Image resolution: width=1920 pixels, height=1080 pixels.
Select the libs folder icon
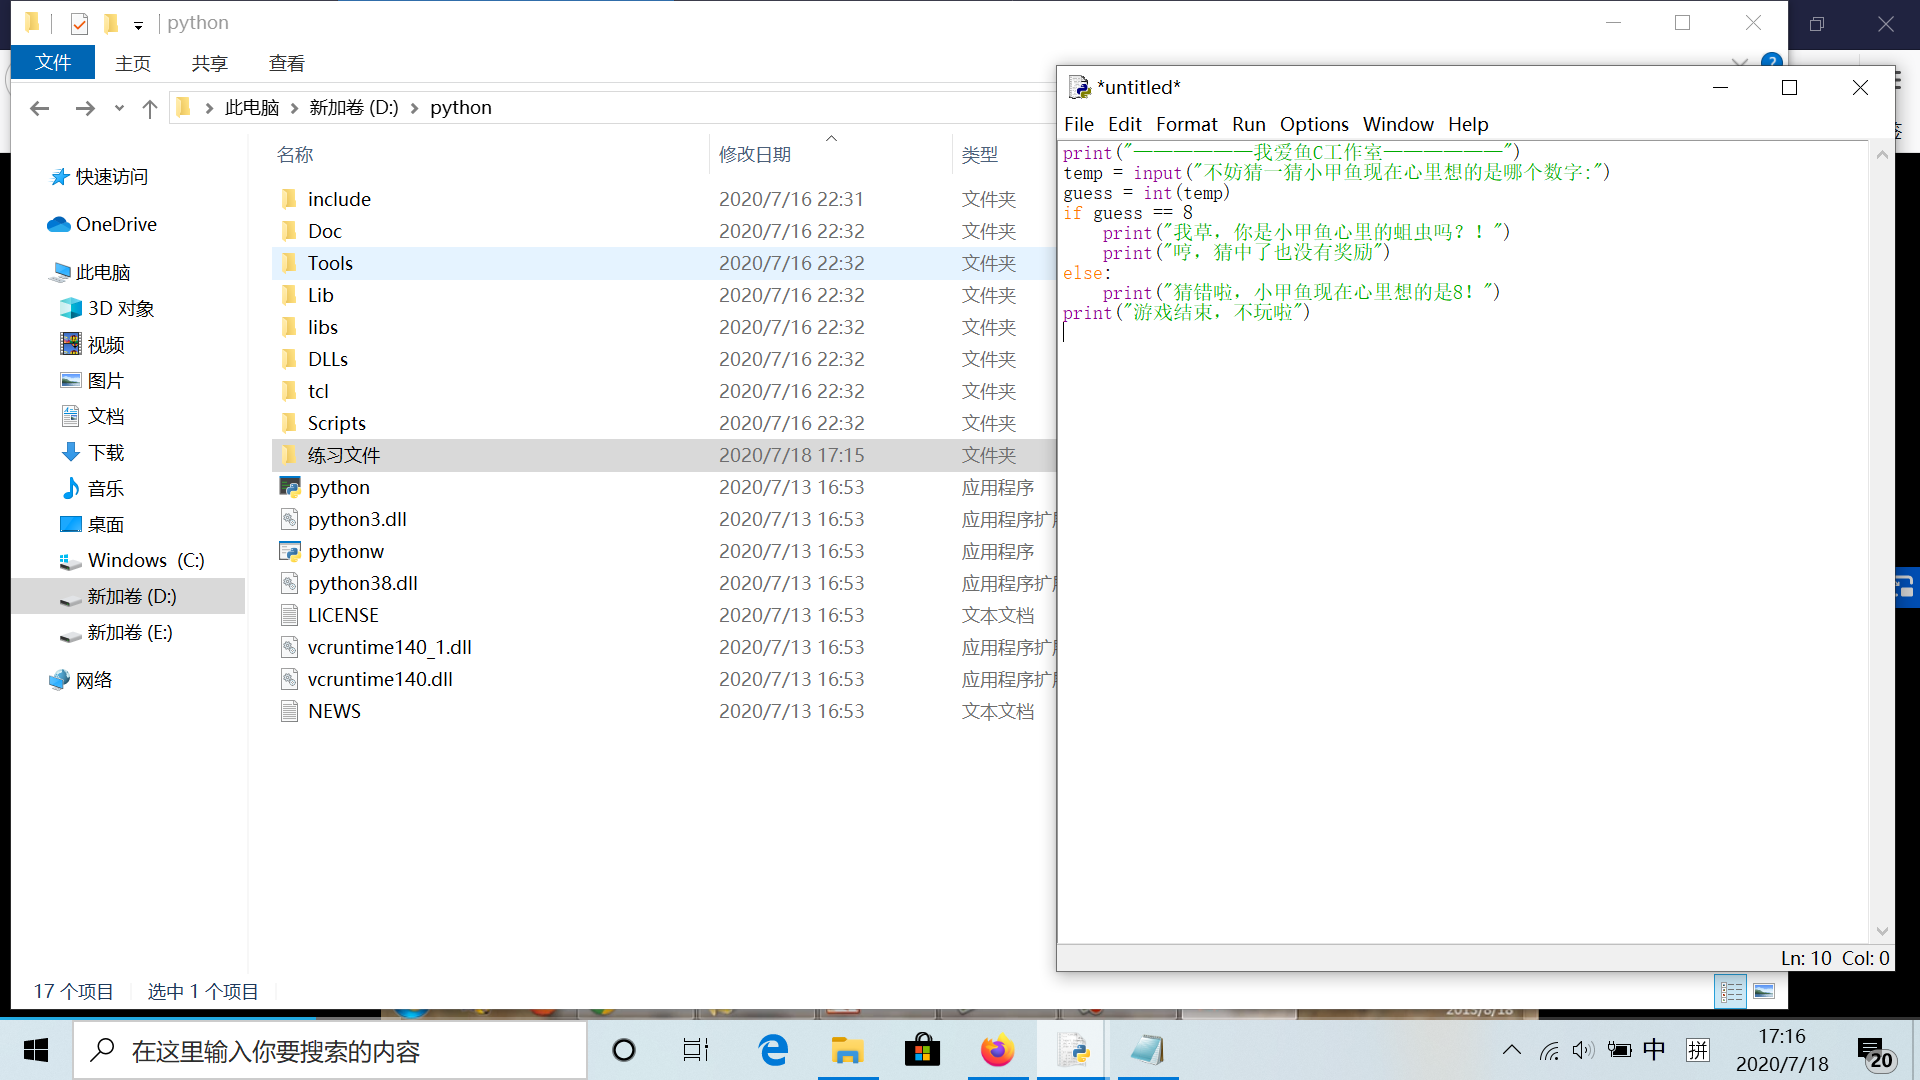(289, 327)
